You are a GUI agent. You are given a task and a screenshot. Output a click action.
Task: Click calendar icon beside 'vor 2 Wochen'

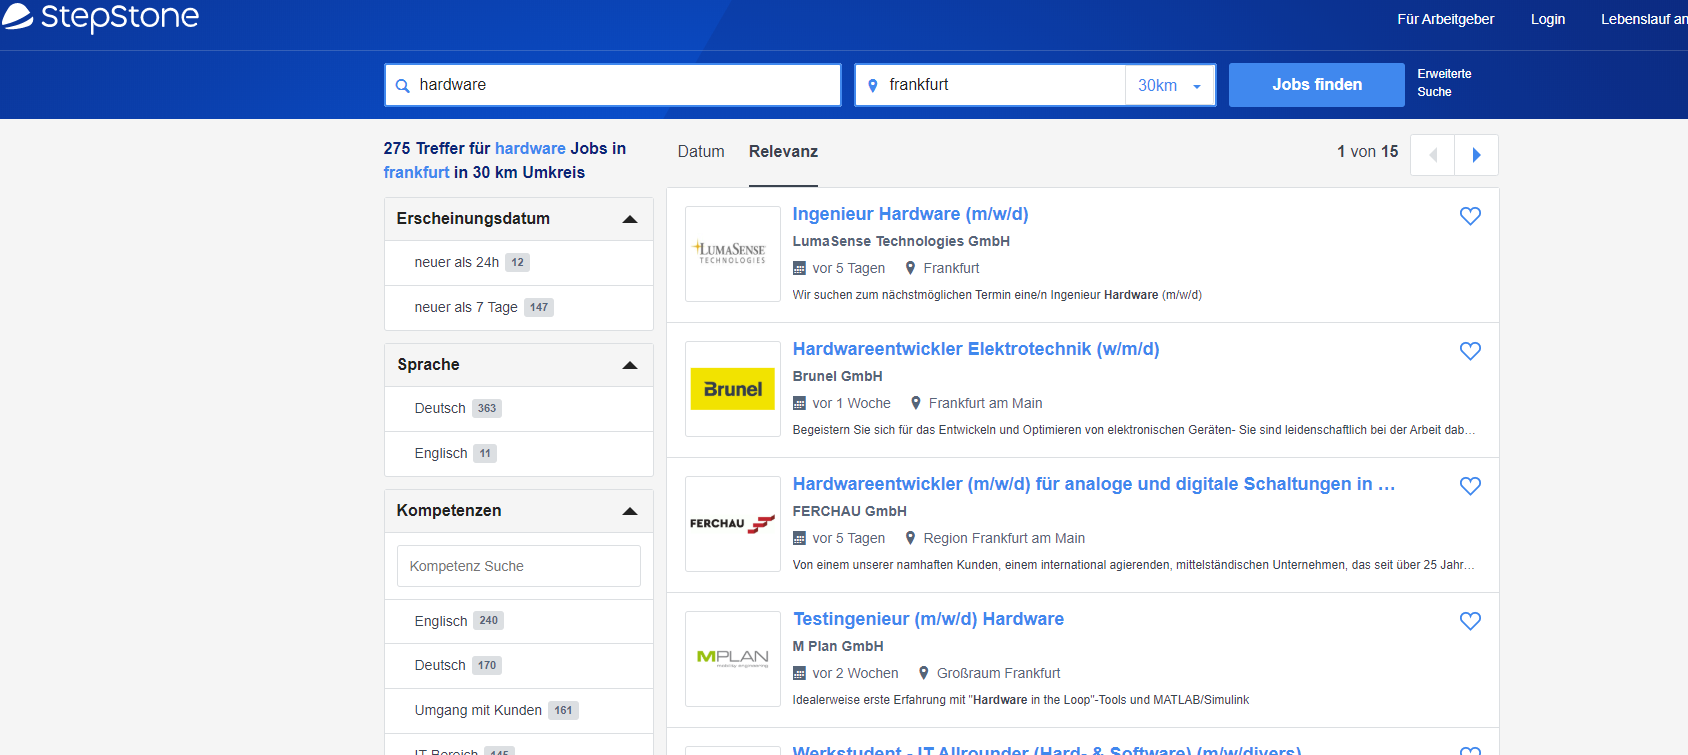coord(799,674)
